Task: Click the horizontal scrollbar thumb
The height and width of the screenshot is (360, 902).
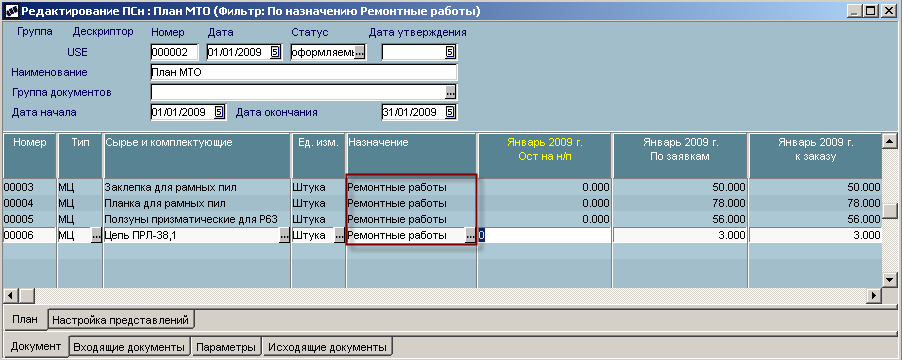Action: pyautogui.click(x=26, y=296)
